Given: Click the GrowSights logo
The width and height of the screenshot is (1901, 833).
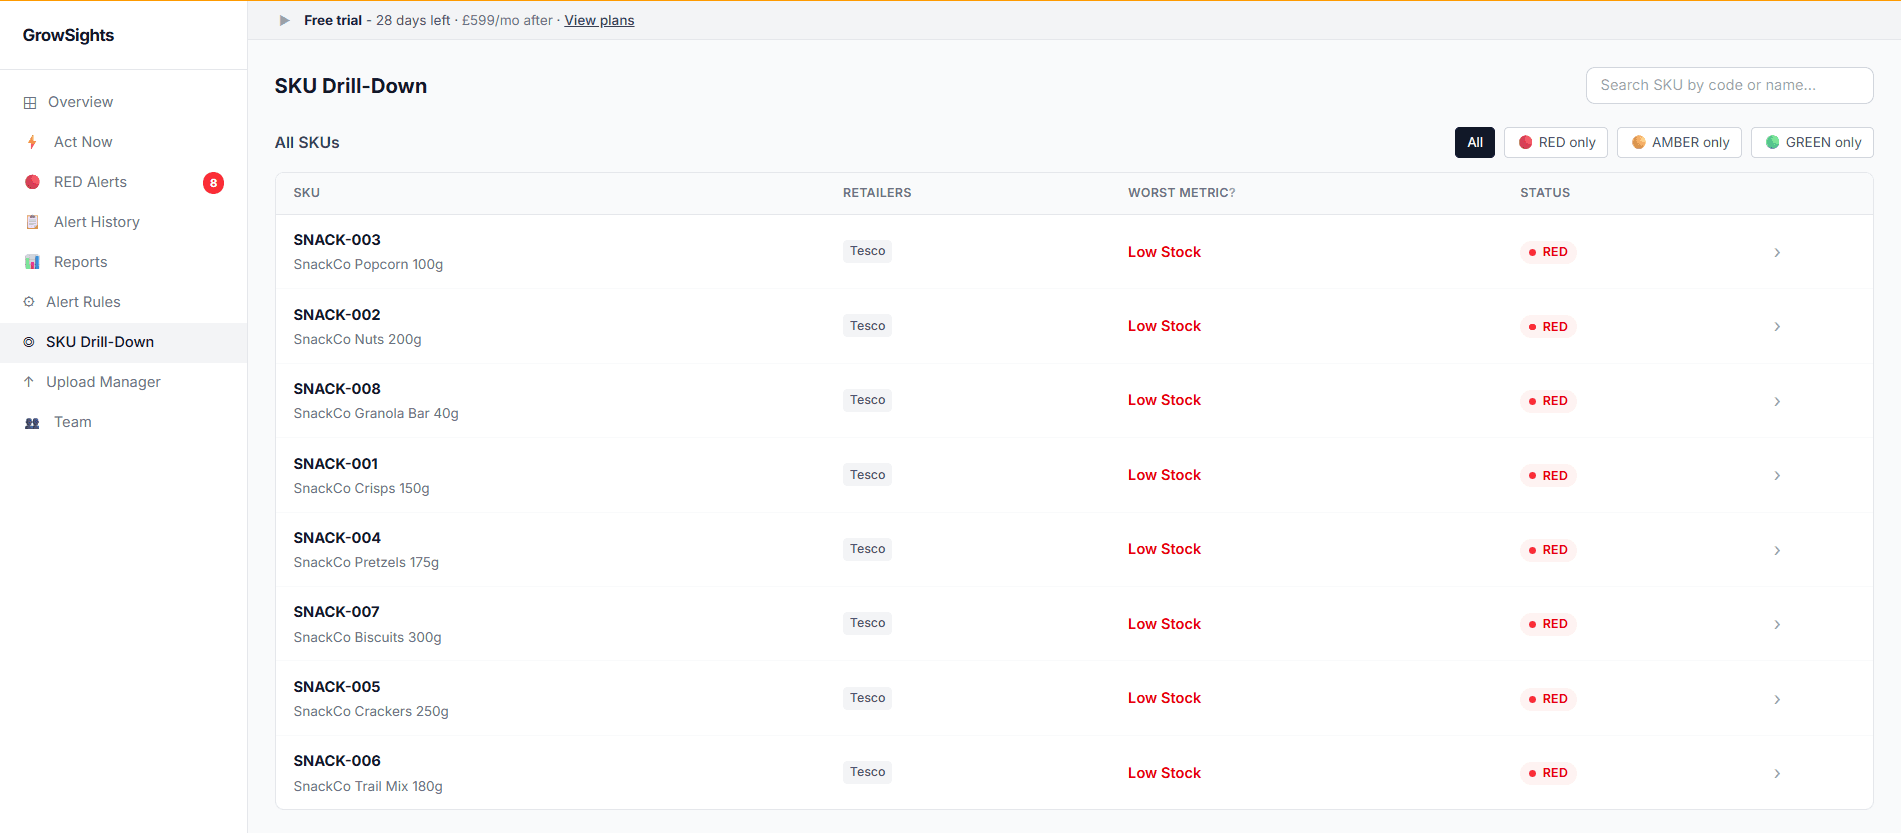Looking at the screenshot, I should point(68,35).
